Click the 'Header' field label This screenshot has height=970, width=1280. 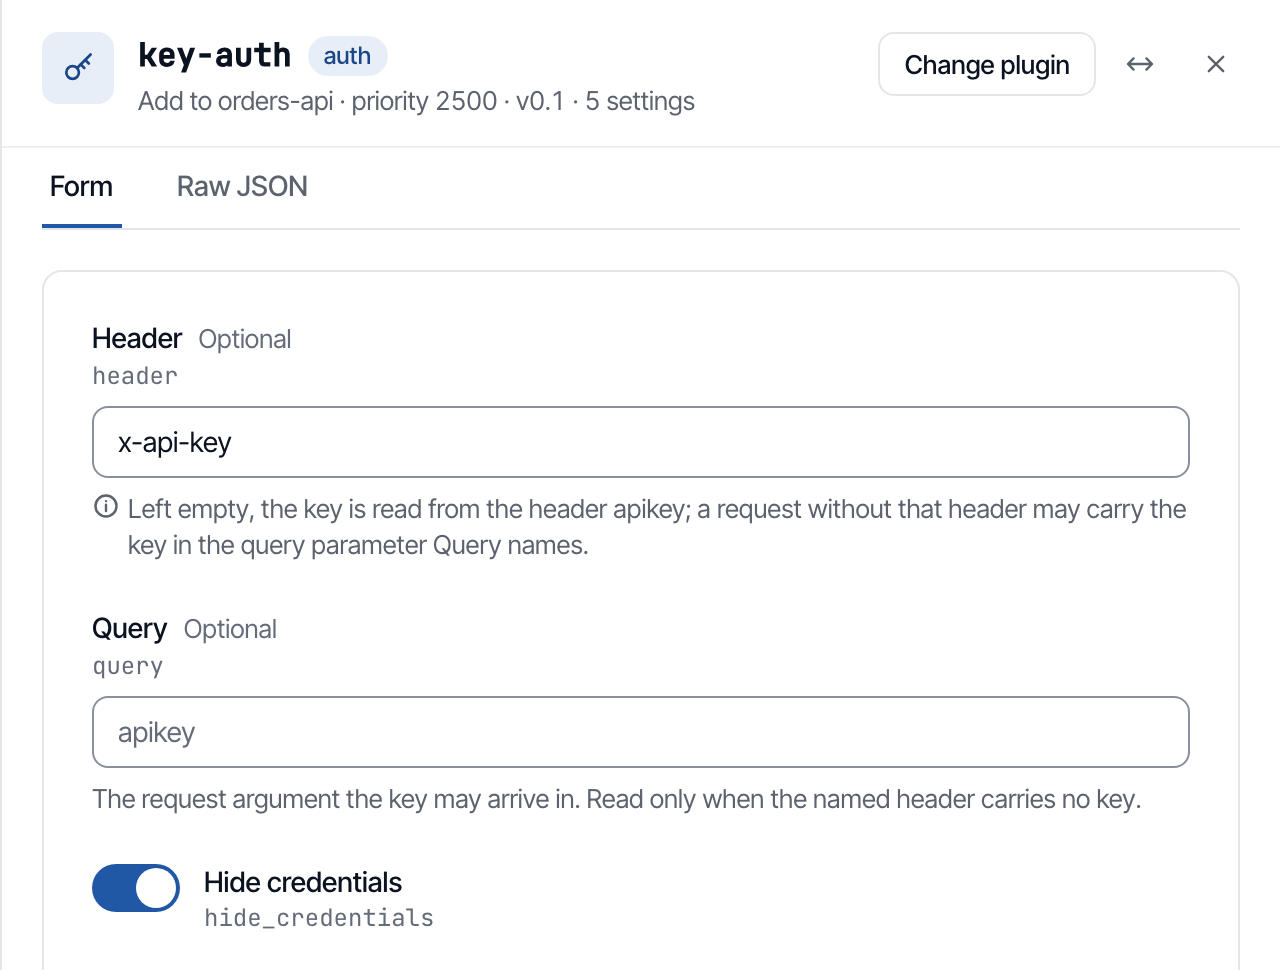click(x=137, y=339)
